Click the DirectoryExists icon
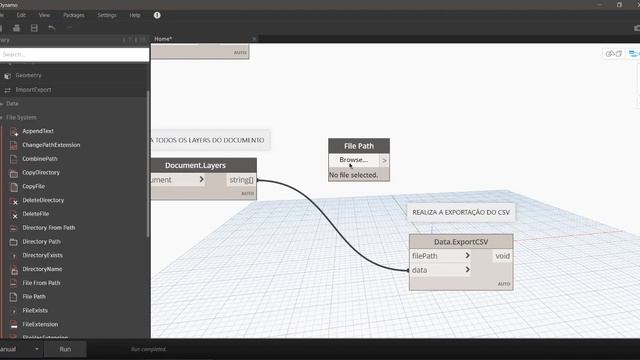The width and height of the screenshot is (640, 360). coord(14,256)
